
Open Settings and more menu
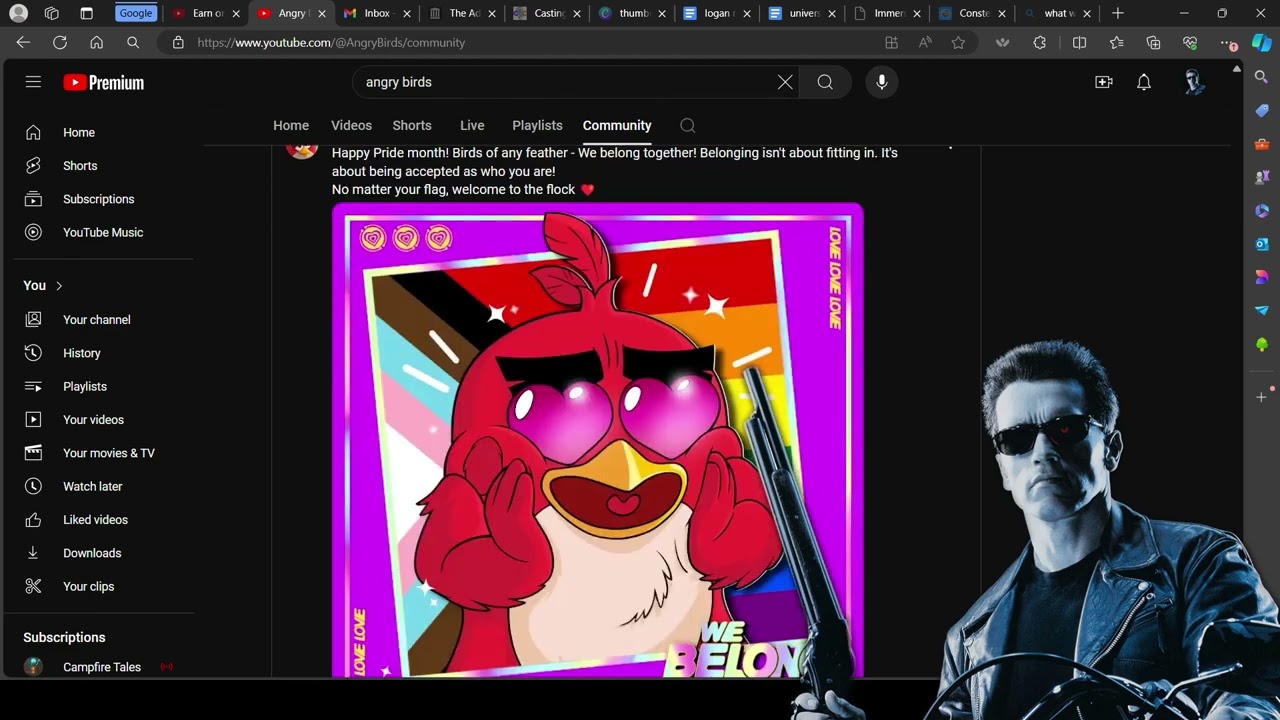pyautogui.click(x=1227, y=43)
